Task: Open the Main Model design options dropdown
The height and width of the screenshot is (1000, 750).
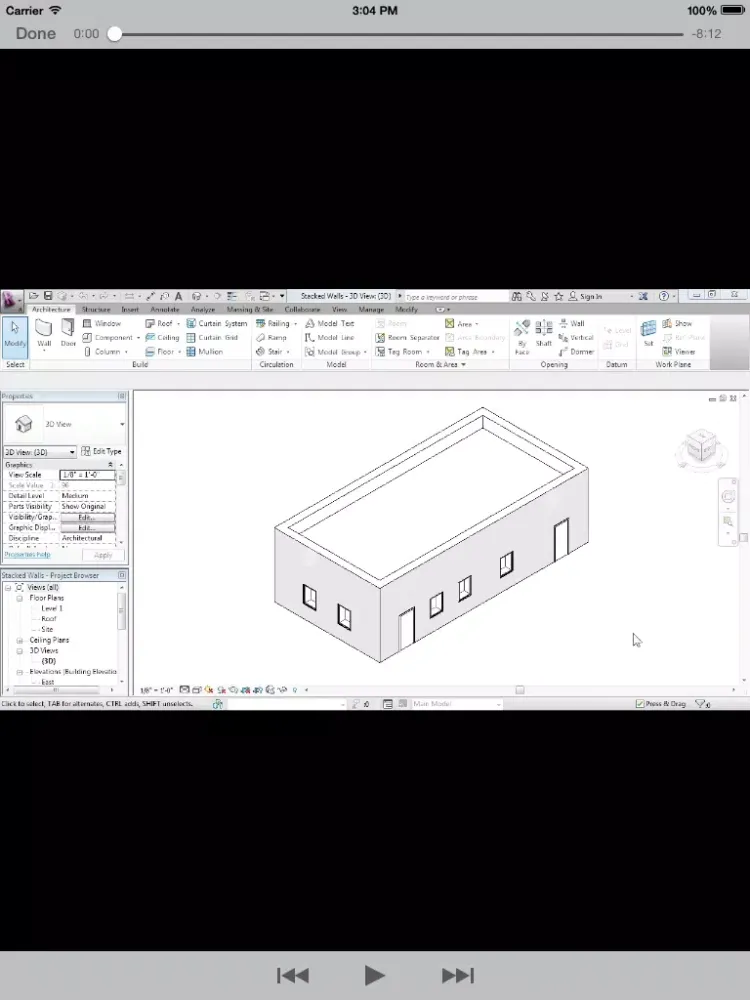Action: [456, 703]
